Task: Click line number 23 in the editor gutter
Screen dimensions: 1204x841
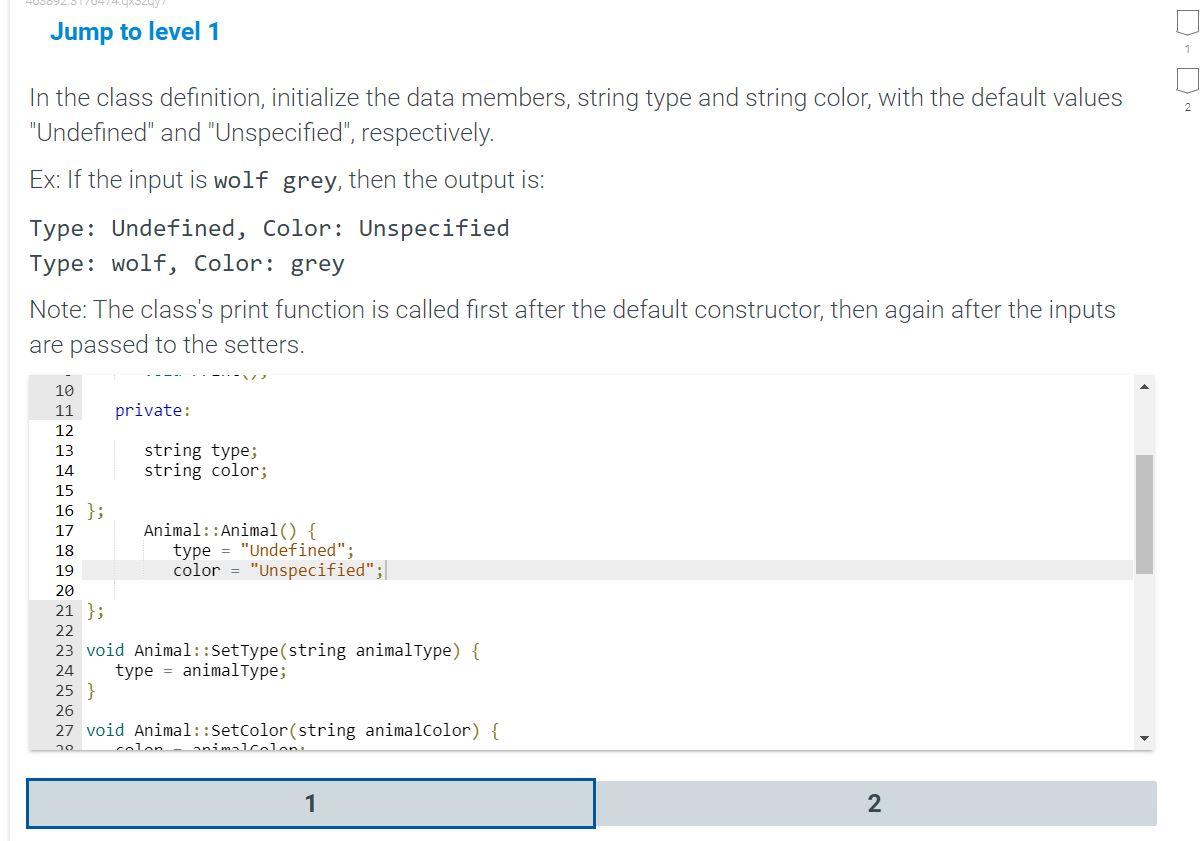Action: pyautogui.click(x=64, y=650)
